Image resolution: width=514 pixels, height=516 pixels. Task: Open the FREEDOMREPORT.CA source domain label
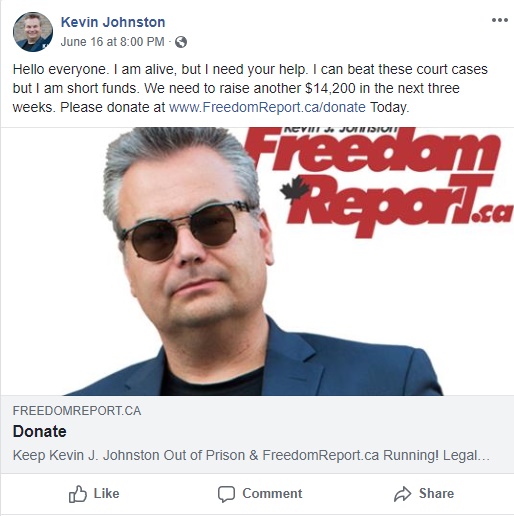(77, 411)
